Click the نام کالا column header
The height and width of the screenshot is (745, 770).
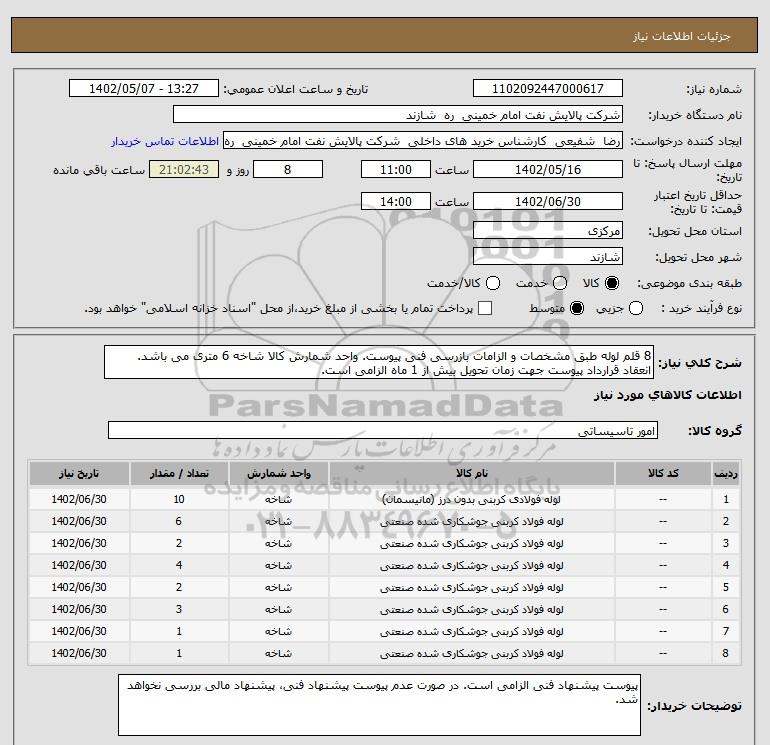point(471,473)
